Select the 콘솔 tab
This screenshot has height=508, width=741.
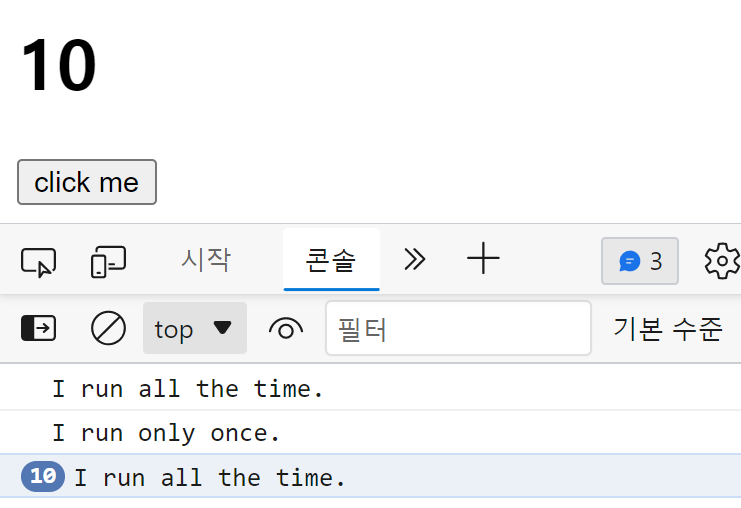pyautogui.click(x=331, y=260)
